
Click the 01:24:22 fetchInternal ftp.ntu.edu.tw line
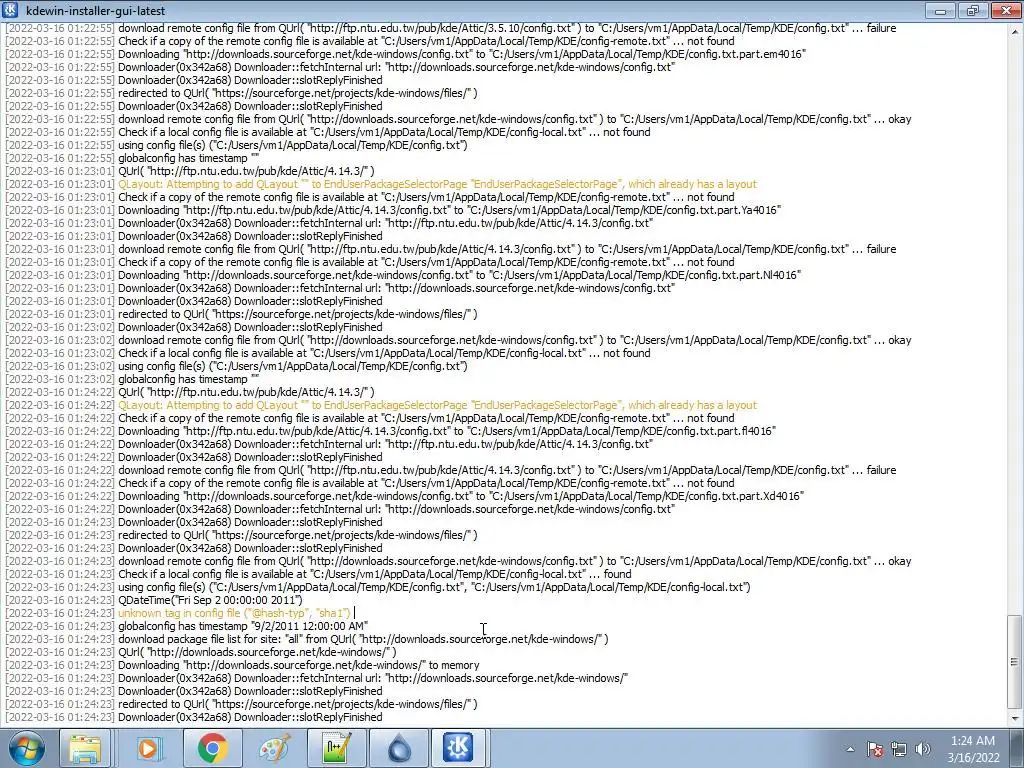click(x=329, y=445)
